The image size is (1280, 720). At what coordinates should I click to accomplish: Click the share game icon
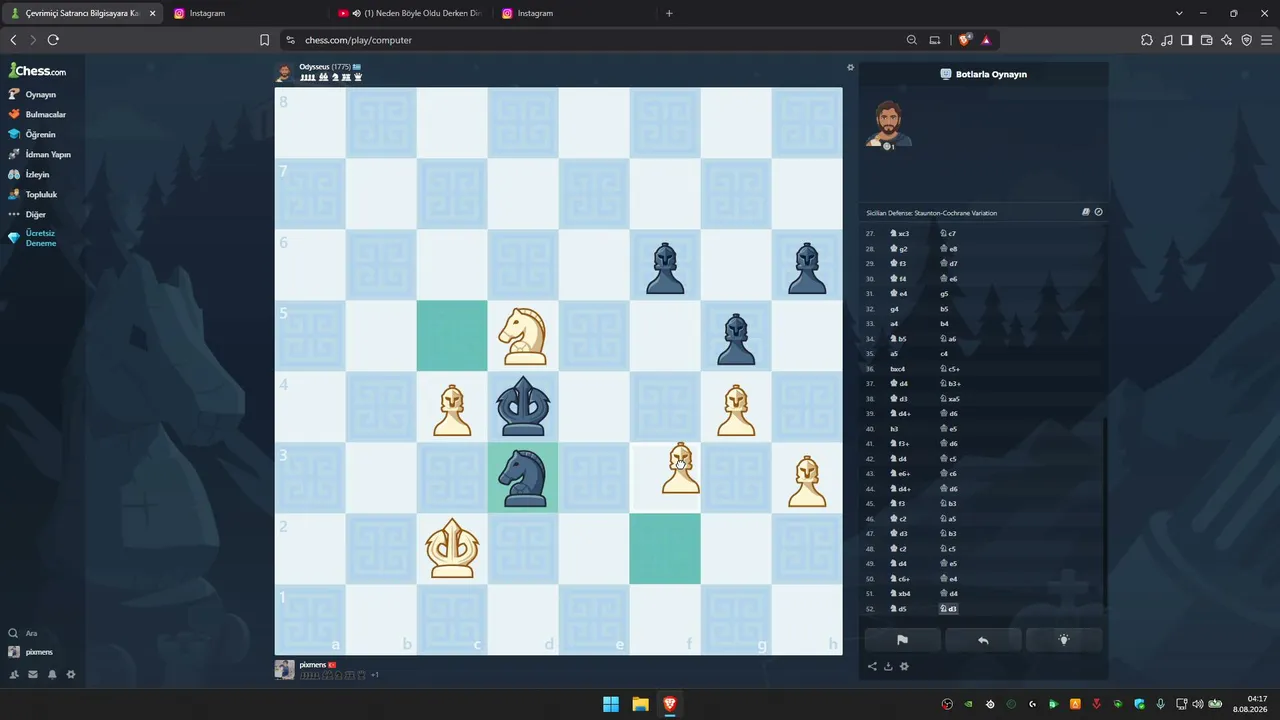pyautogui.click(x=872, y=667)
